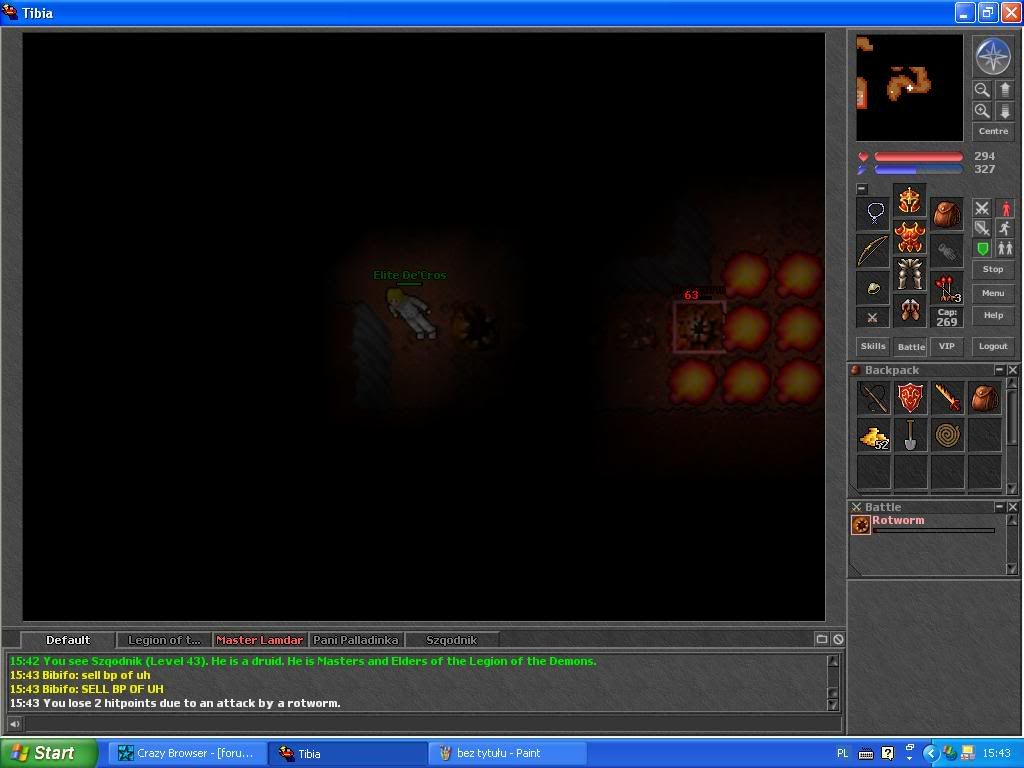Click the Rotworm health bar in Battle

click(934, 530)
